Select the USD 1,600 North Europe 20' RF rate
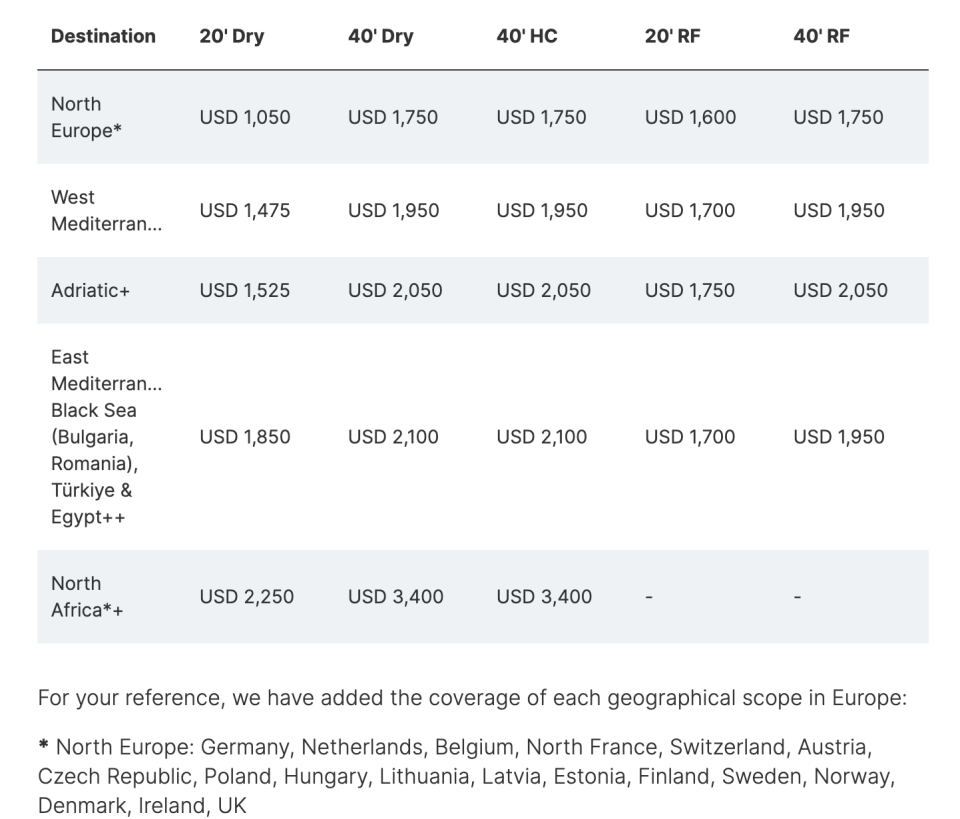Viewport: 960px width, 819px height. point(690,117)
